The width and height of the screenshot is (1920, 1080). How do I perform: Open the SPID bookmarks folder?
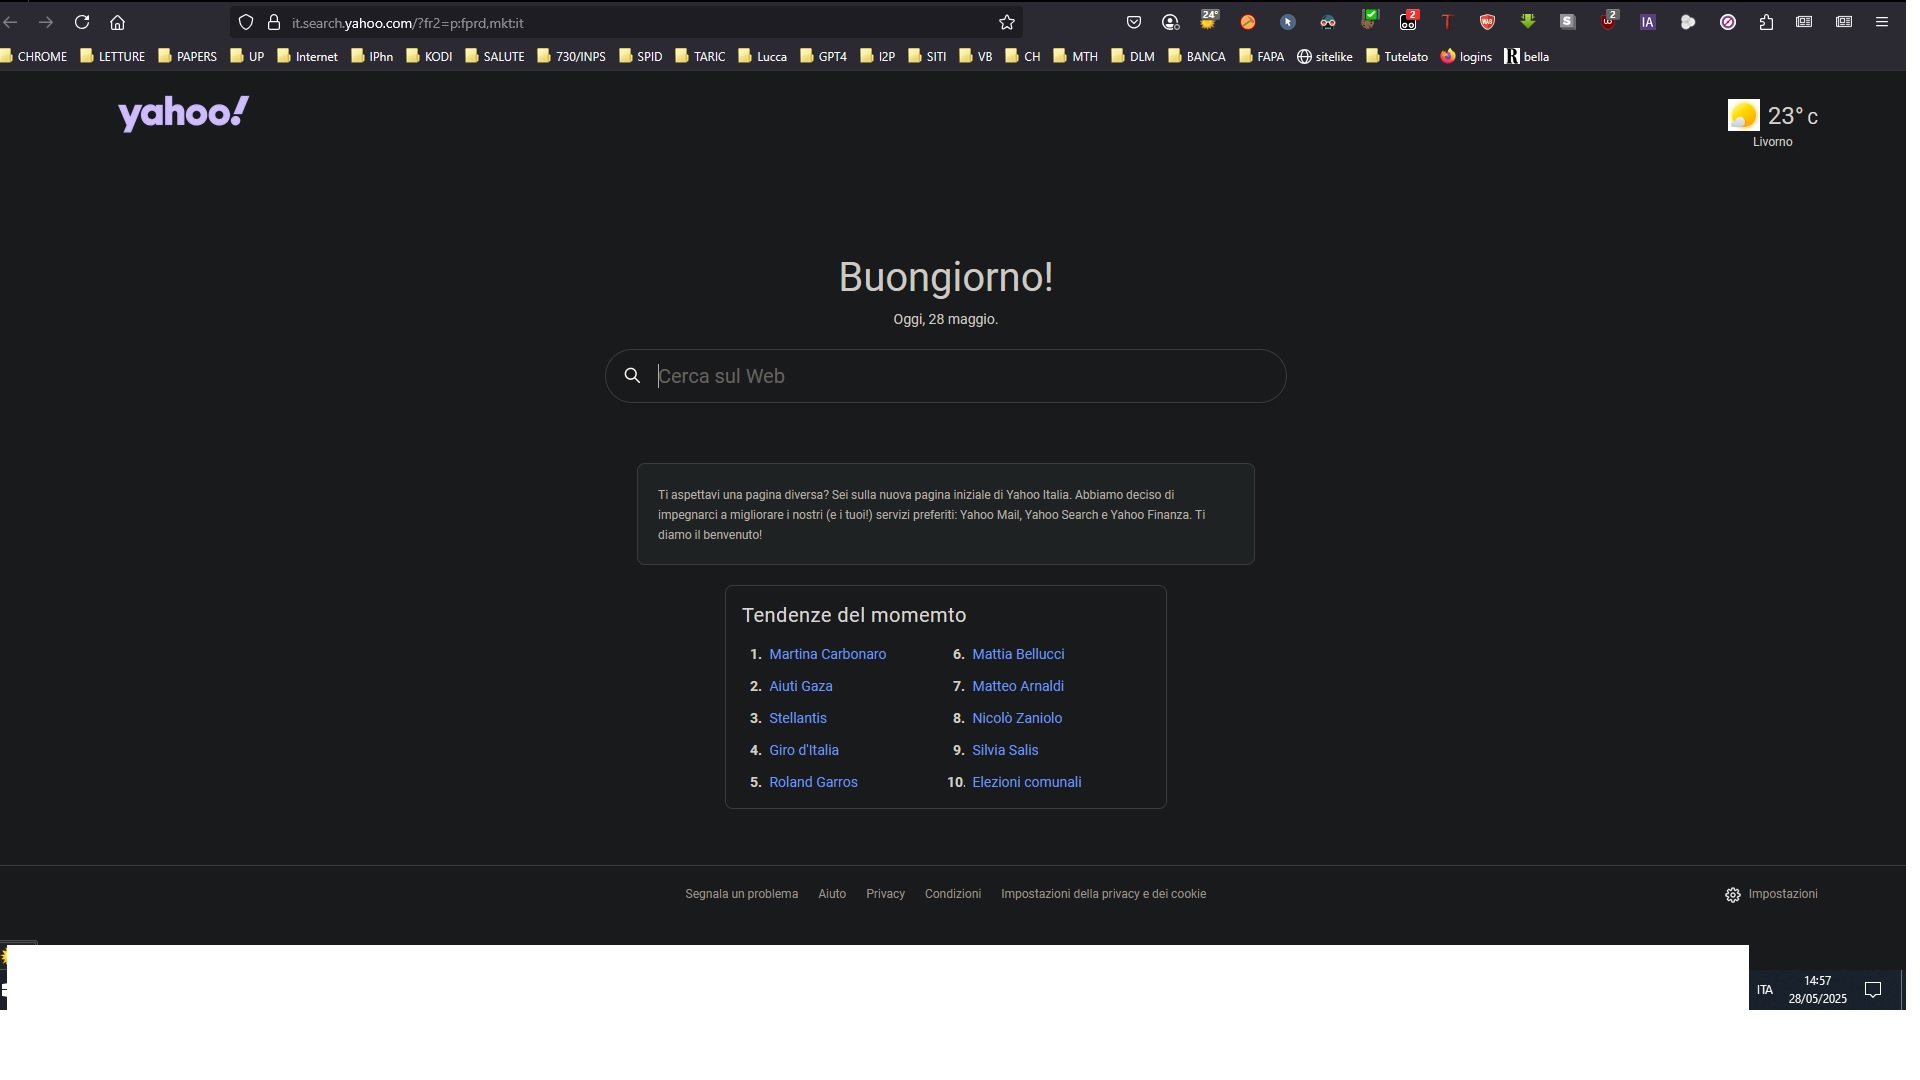(641, 57)
